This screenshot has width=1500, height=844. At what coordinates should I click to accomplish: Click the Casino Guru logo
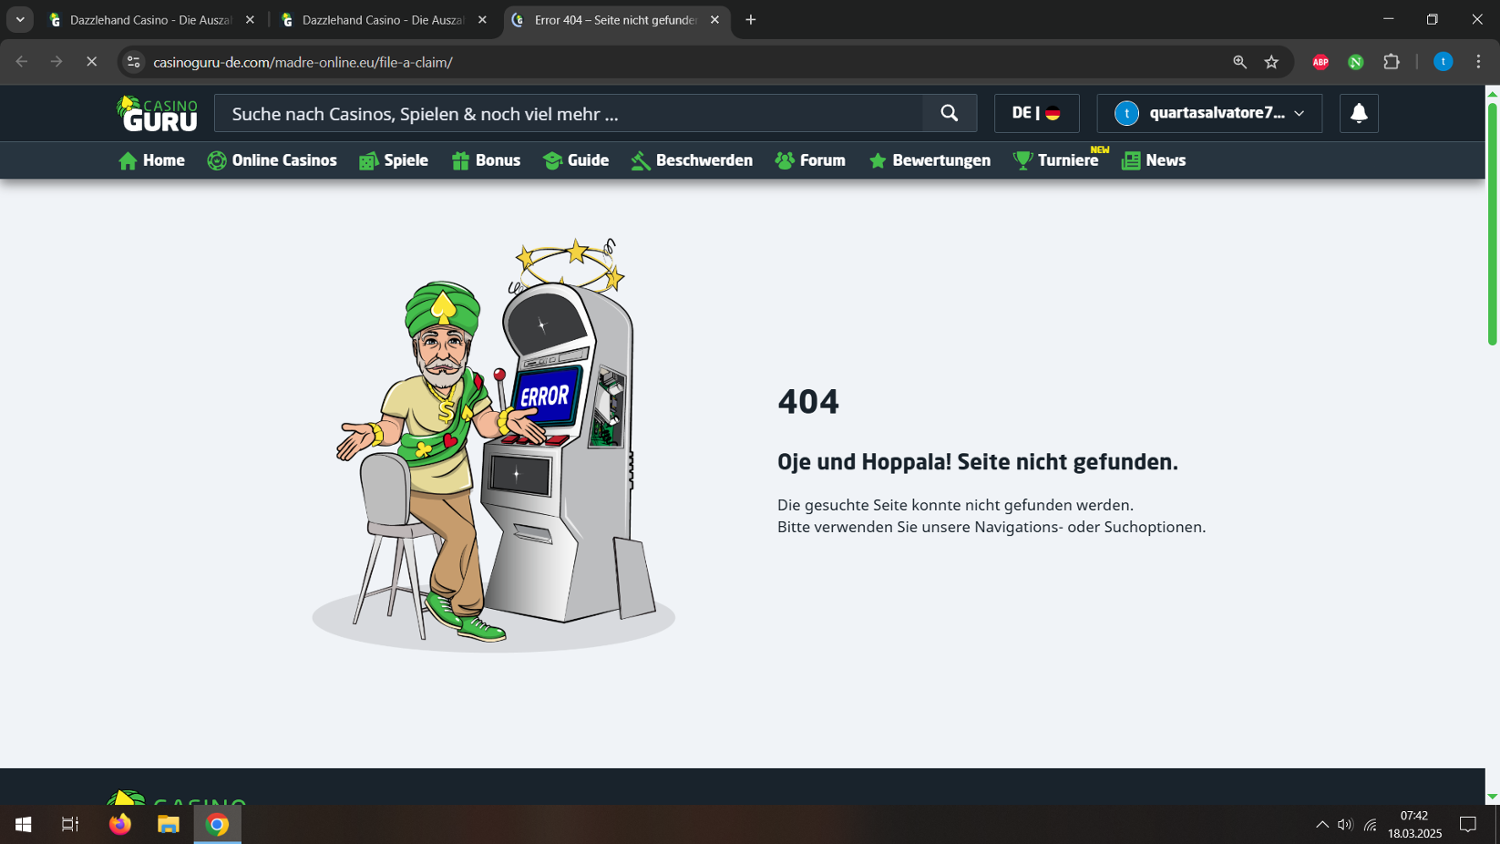157,114
